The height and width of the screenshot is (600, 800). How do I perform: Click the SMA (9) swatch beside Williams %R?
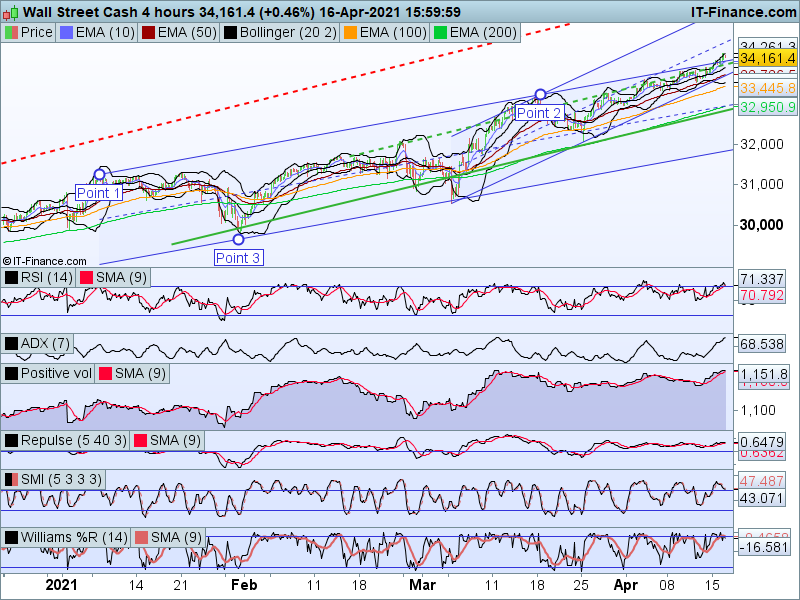click(141, 537)
